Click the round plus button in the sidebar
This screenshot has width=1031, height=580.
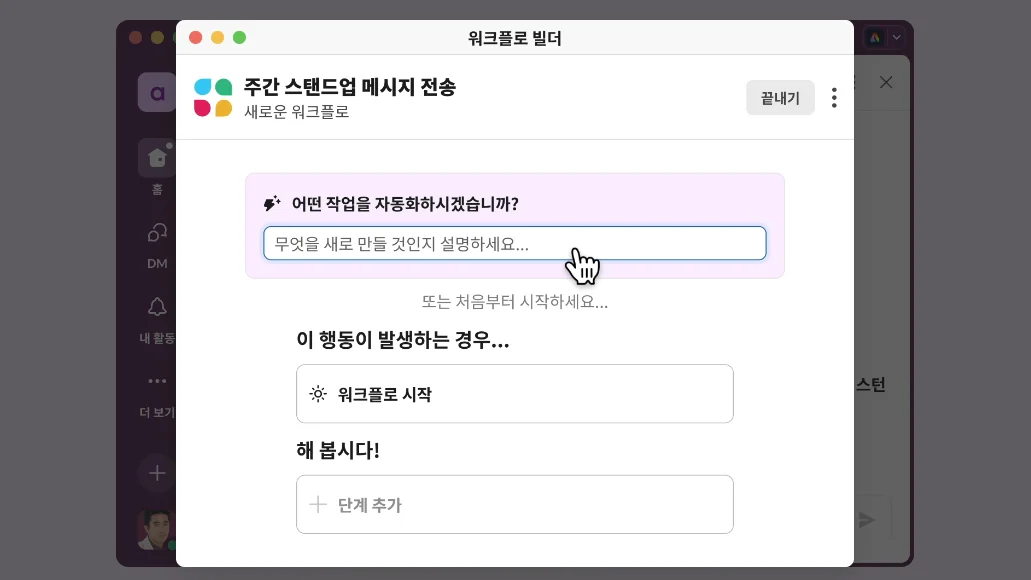point(157,472)
